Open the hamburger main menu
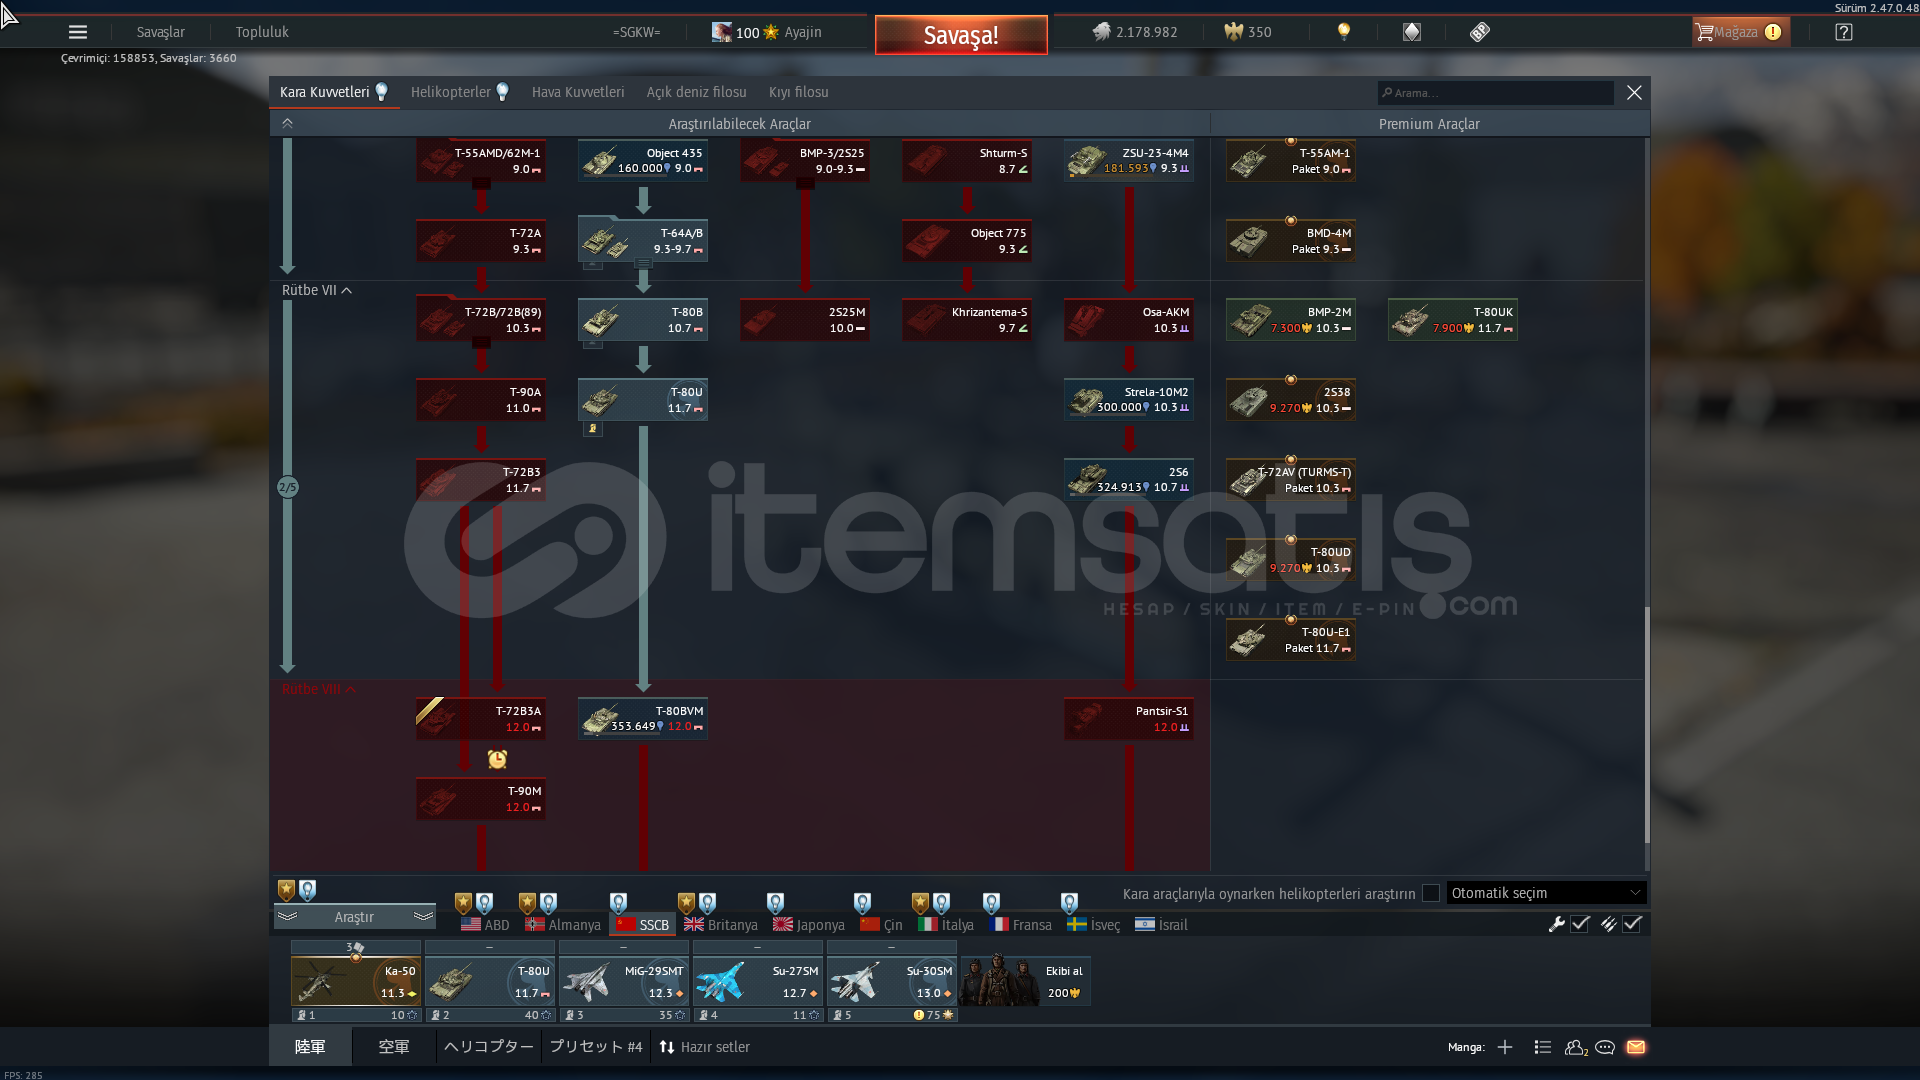This screenshot has width=1920, height=1080. coord(77,32)
